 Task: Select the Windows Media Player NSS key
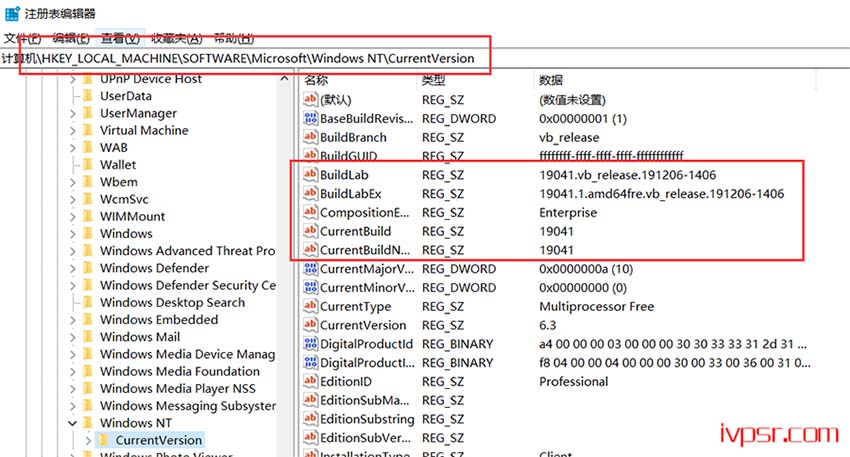click(178, 389)
